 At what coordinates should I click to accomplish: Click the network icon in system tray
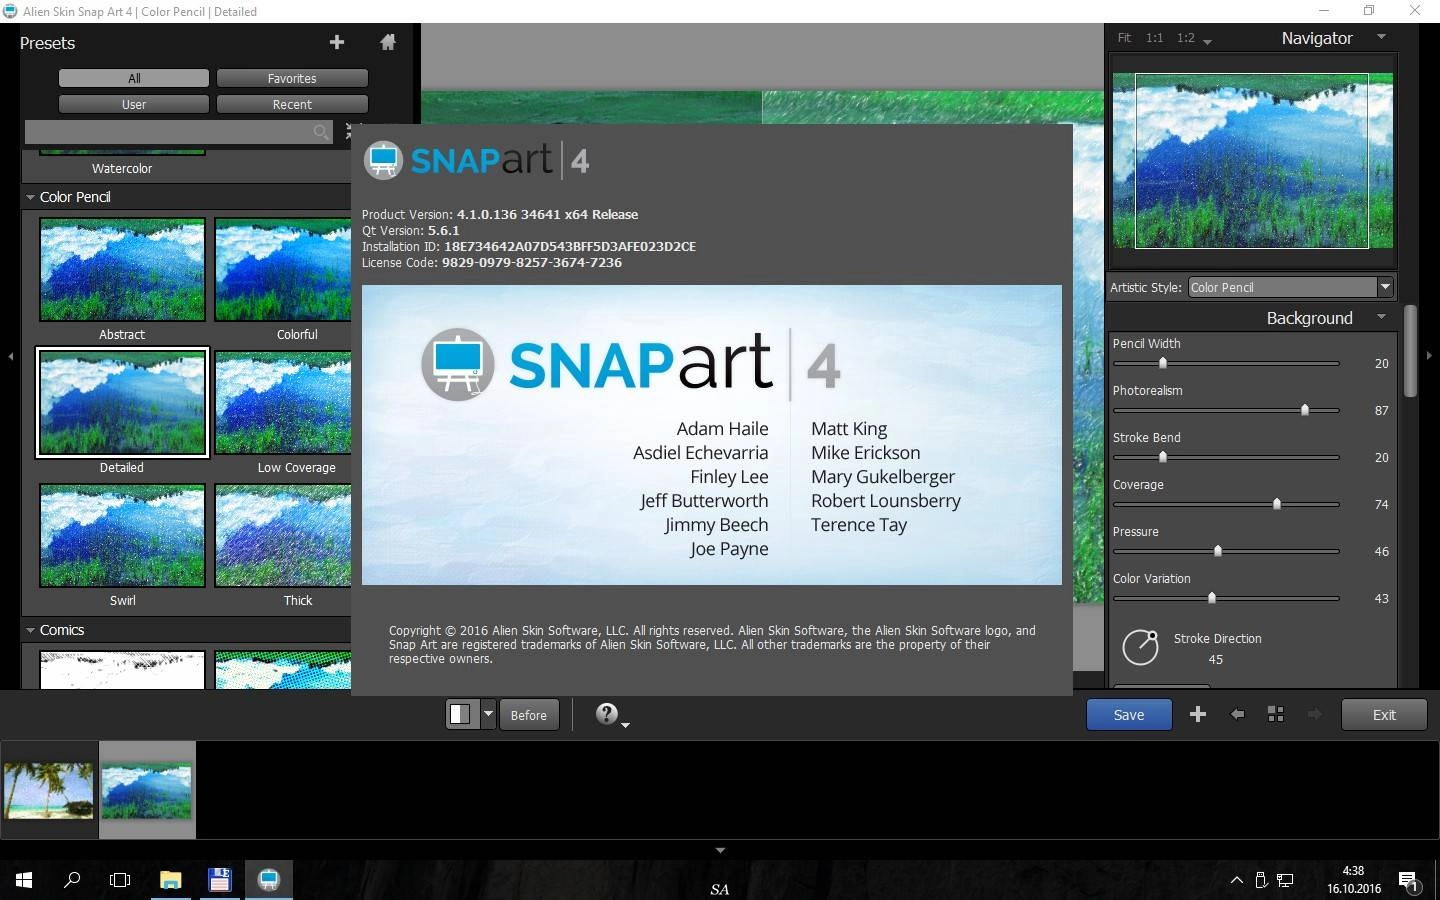point(1286,880)
